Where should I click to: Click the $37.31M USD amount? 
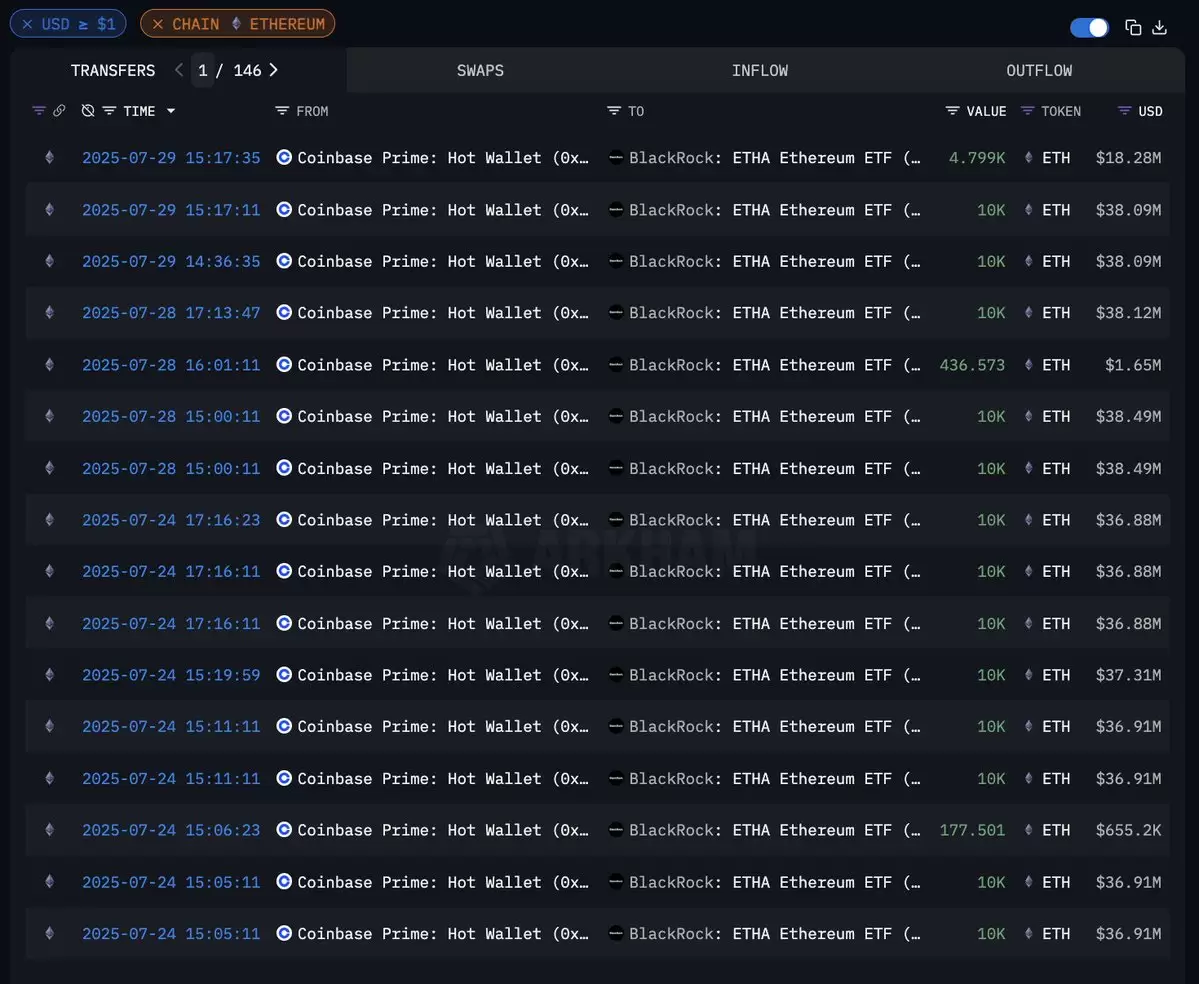point(1128,675)
